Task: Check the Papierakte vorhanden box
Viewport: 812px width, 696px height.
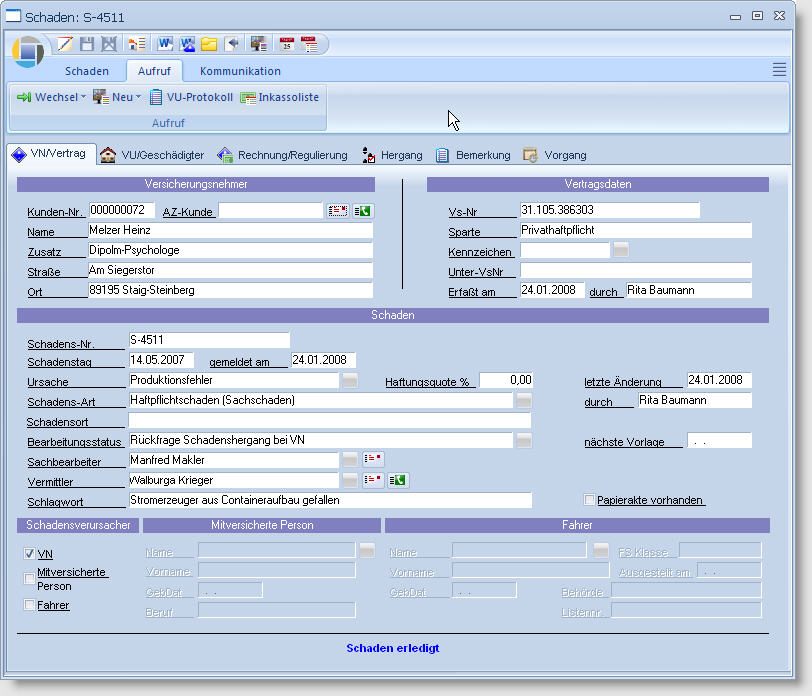Action: click(589, 500)
